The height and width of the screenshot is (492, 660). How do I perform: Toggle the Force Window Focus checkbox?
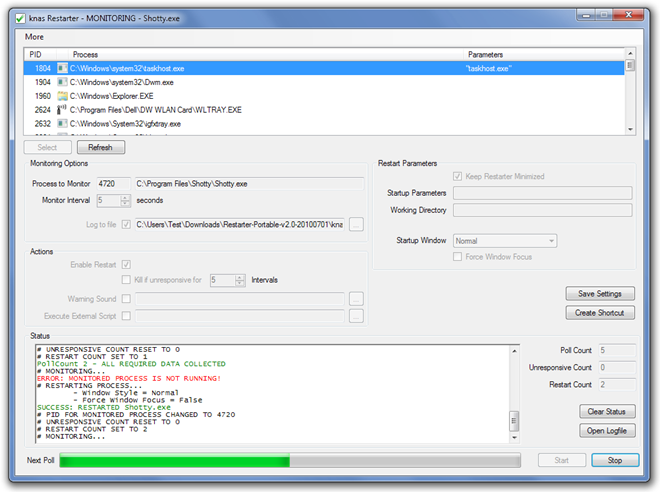(457, 256)
